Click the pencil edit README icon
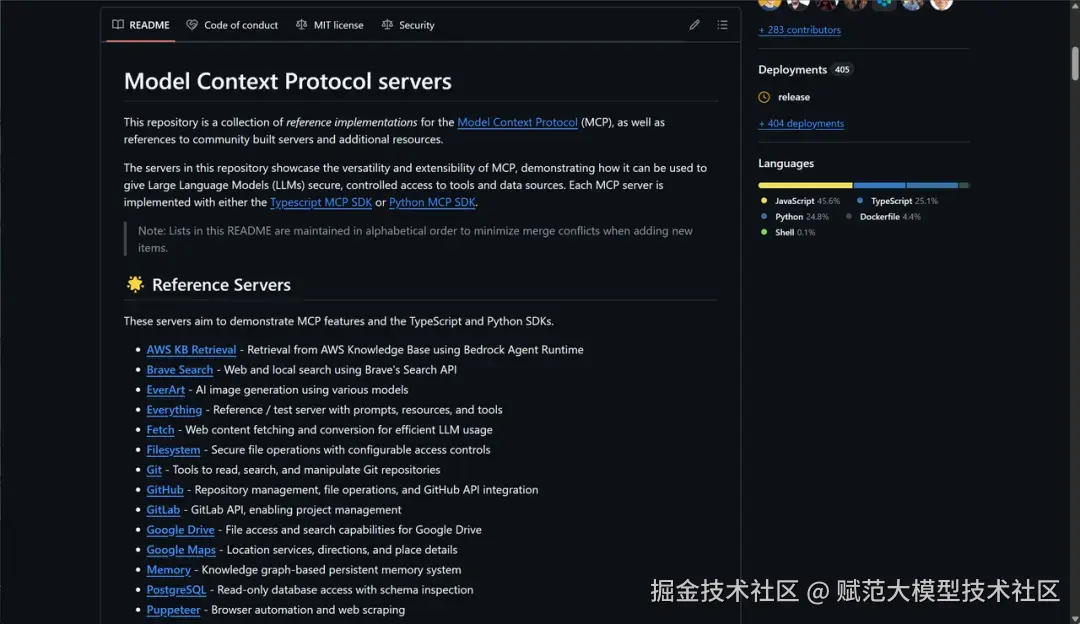Viewport: 1080px width, 624px height. point(694,25)
